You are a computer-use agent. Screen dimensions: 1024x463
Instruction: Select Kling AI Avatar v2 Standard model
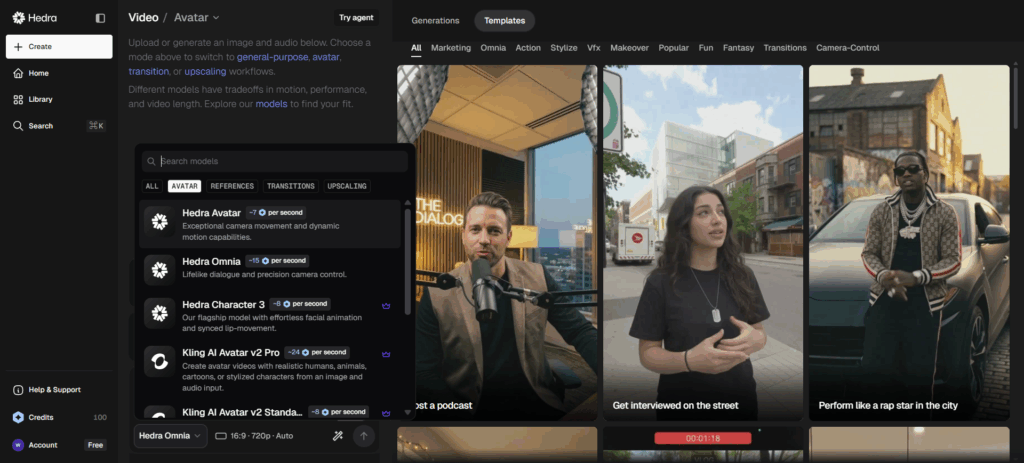(270, 412)
